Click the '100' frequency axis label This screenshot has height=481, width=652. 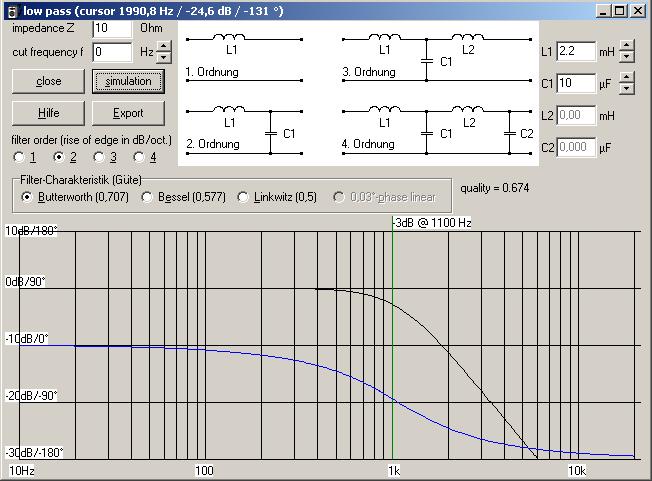pos(204,471)
